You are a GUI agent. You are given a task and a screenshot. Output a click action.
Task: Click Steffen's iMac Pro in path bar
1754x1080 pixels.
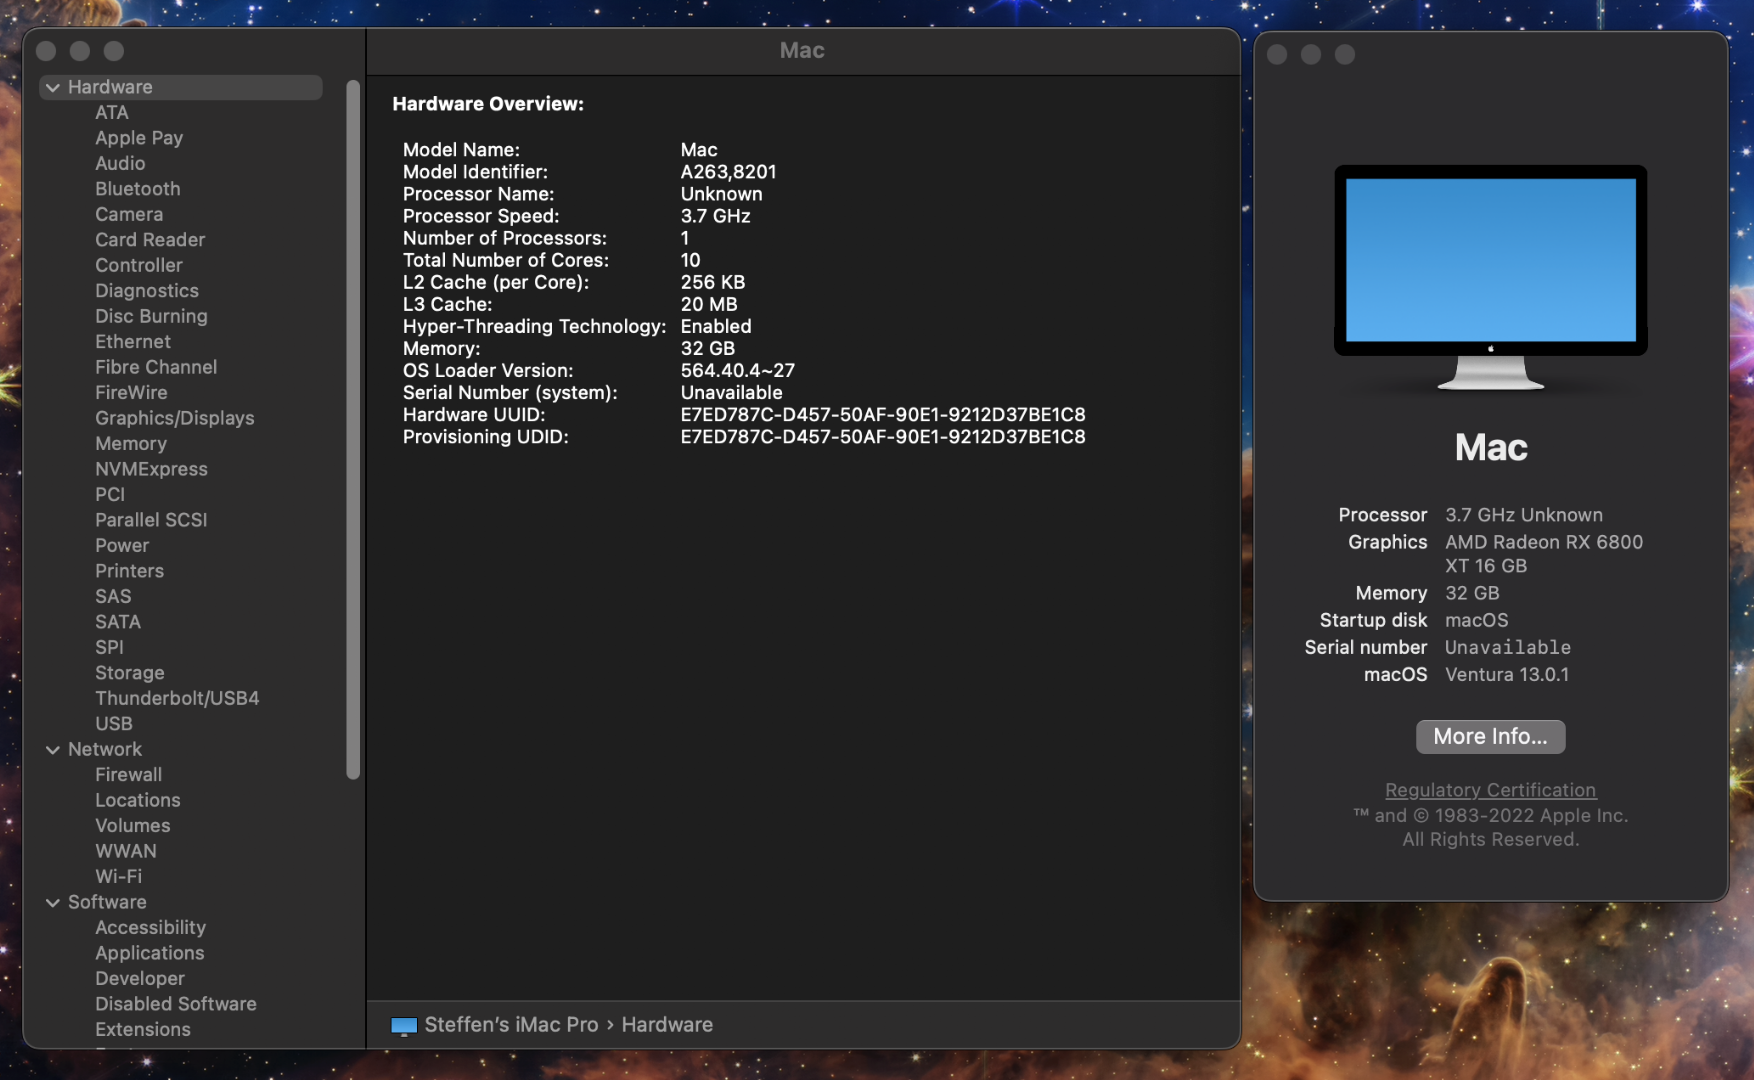tap(511, 1026)
